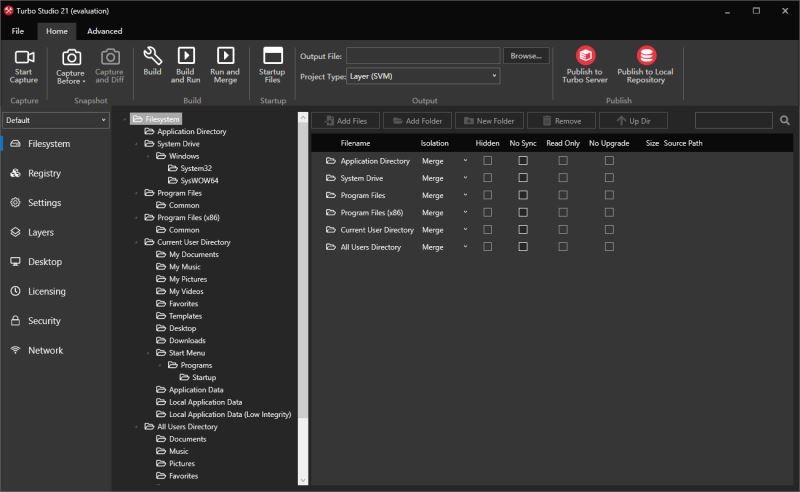Switch to the Advanced ribbon tab
This screenshot has height=492, width=800.
click(x=104, y=31)
